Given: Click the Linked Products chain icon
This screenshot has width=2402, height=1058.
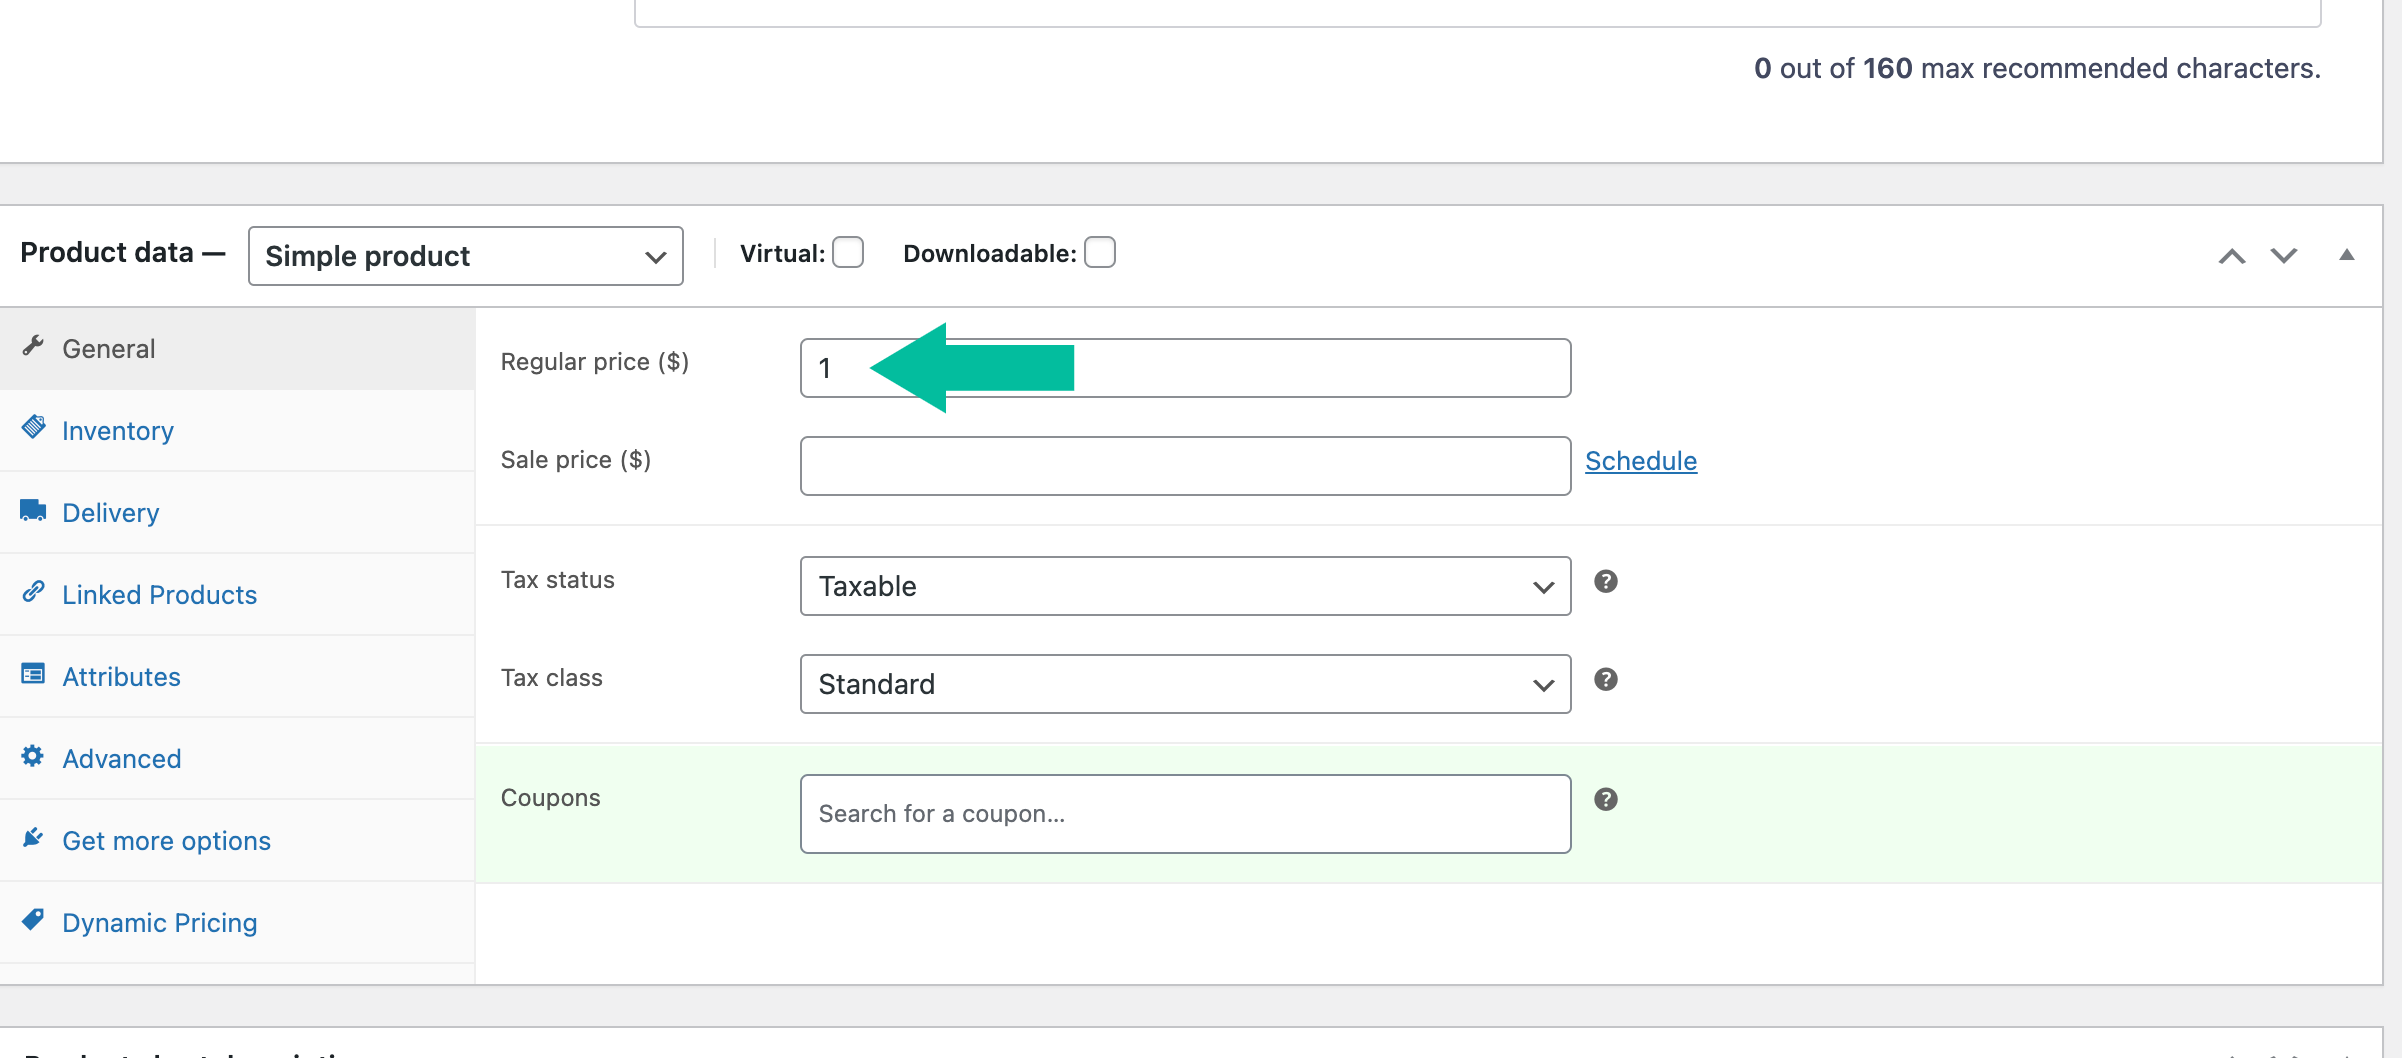Looking at the screenshot, I should click(33, 592).
